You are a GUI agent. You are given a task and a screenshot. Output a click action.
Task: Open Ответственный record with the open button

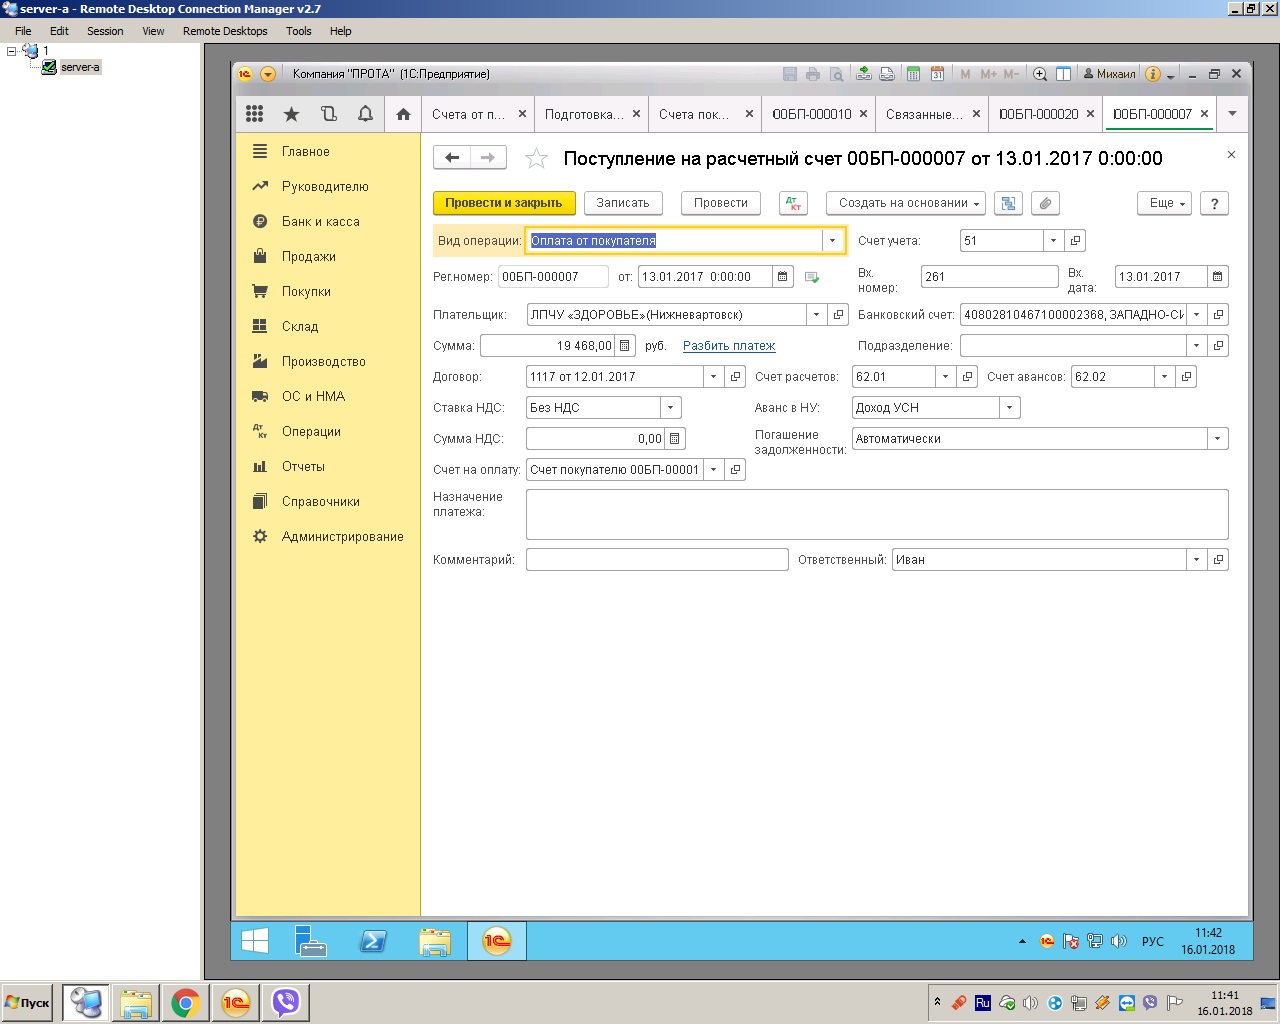pyautogui.click(x=1218, y=560)
